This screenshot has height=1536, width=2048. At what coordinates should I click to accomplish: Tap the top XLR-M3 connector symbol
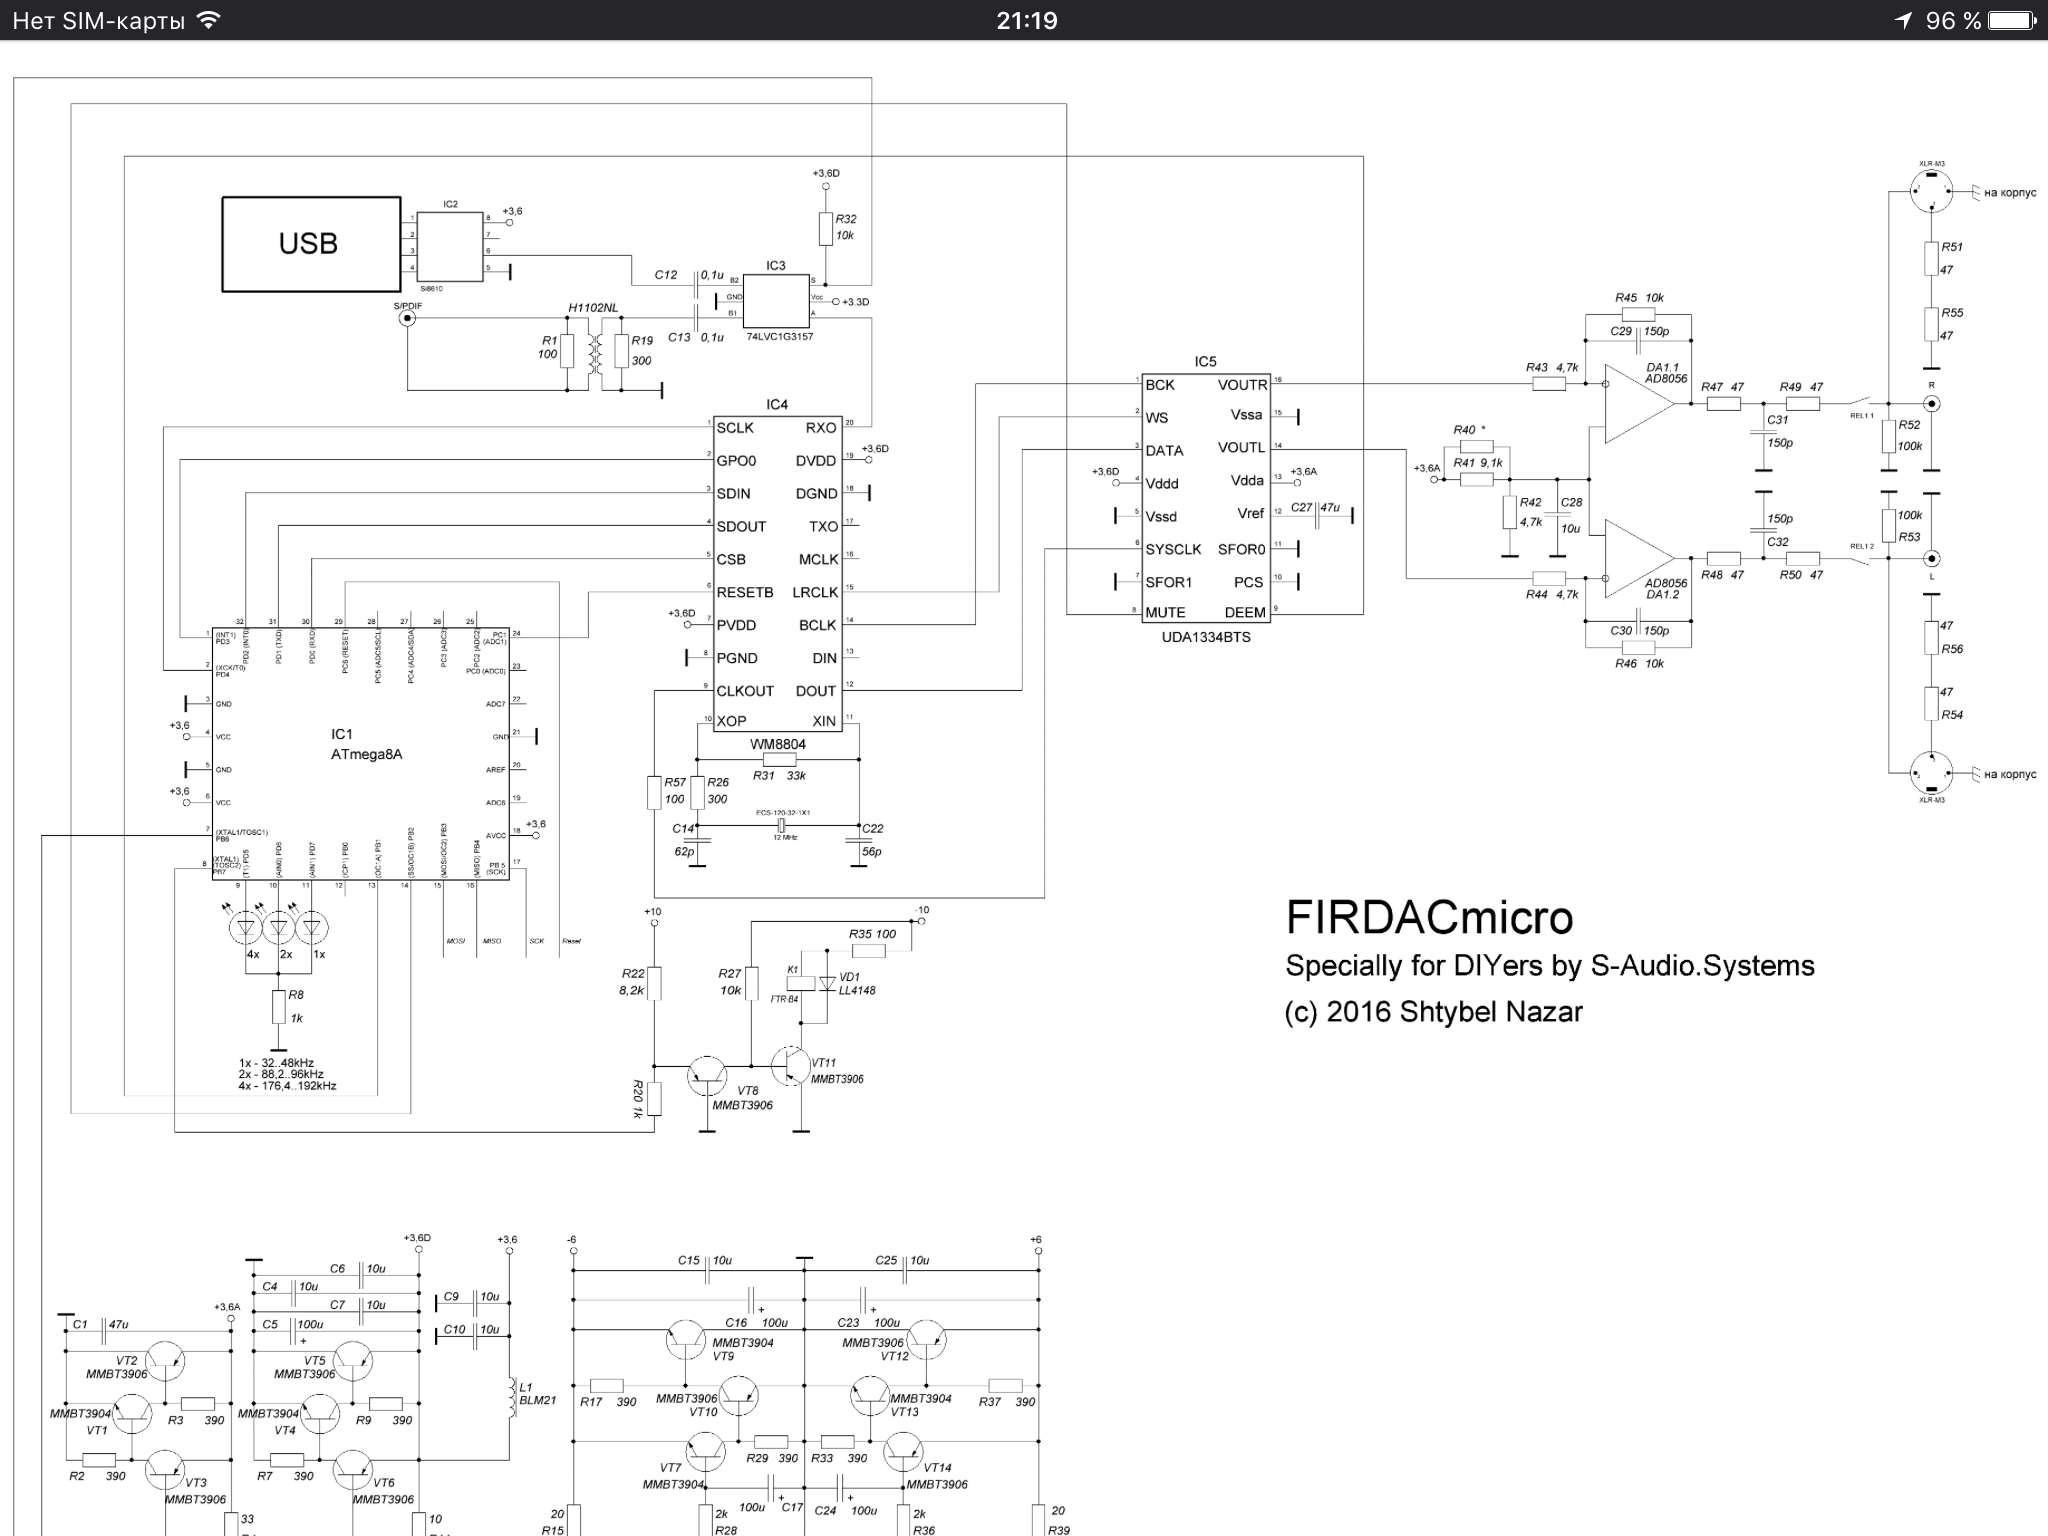pos(1930,190)
